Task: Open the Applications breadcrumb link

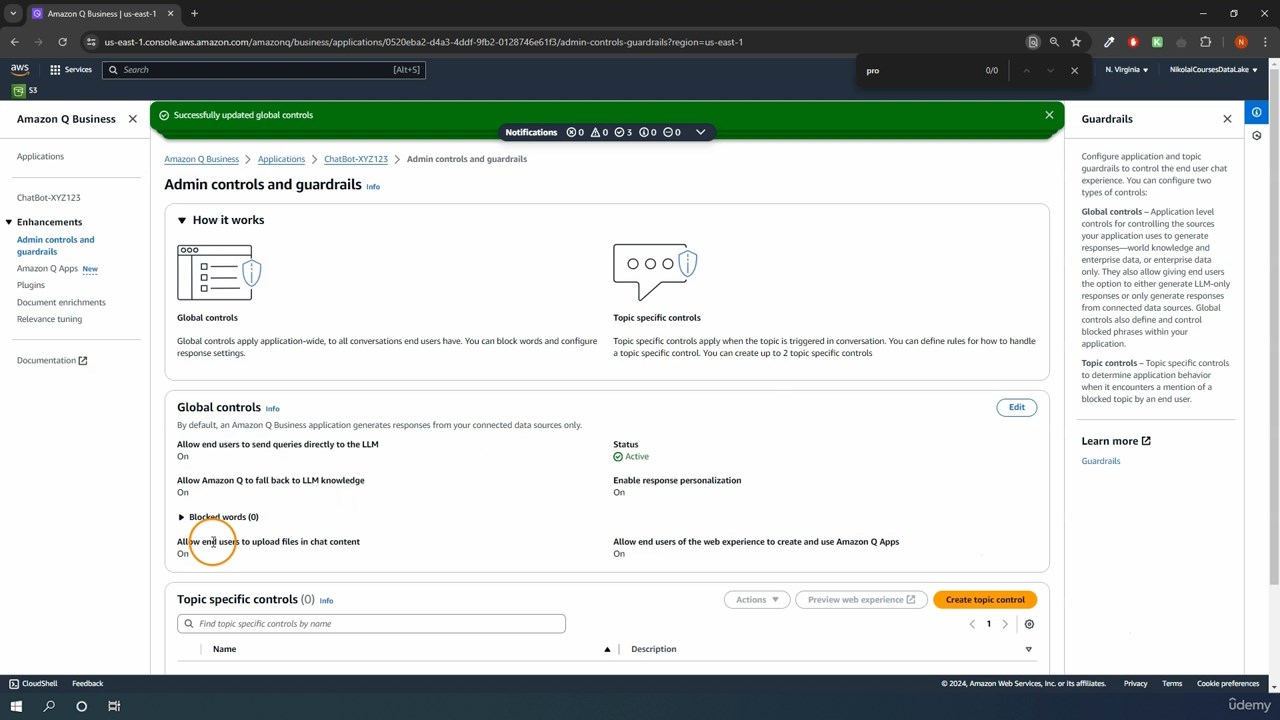Action: tap(281, 159)
